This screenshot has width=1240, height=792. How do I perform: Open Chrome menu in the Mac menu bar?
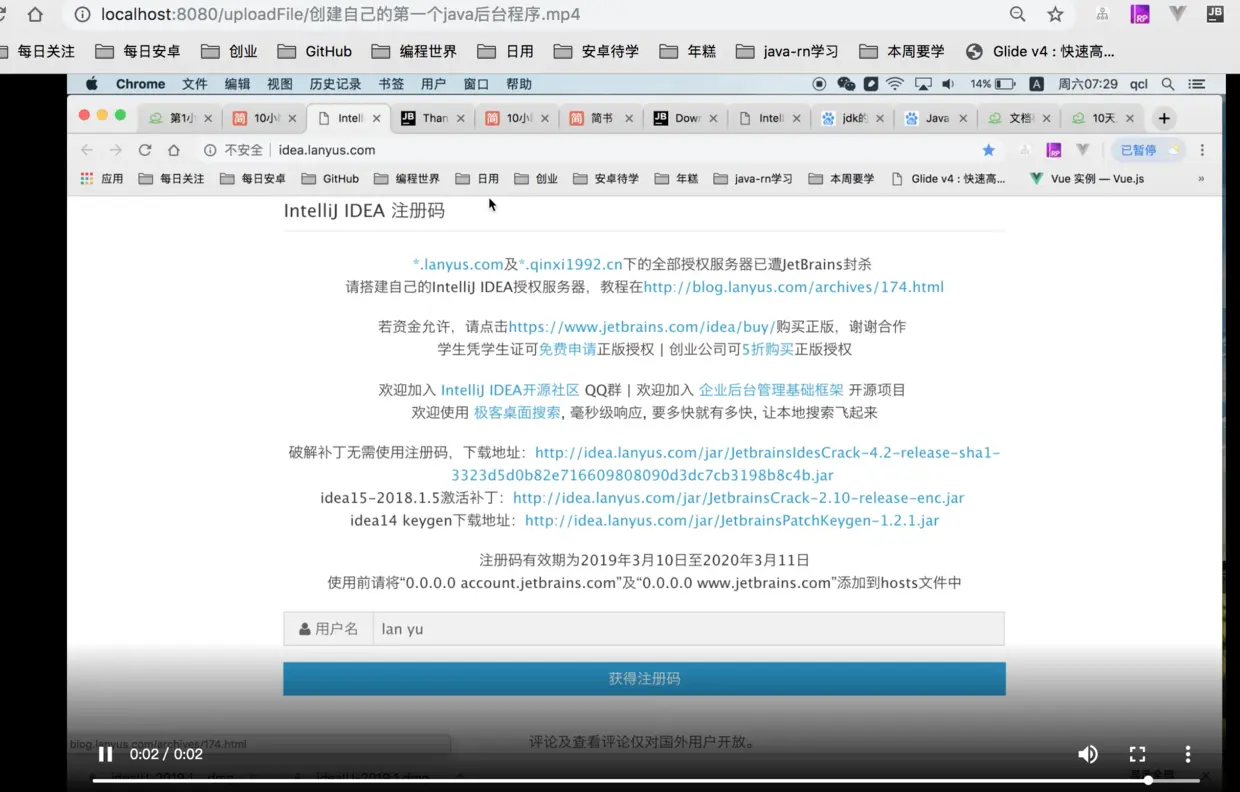[x=140, y=84]
